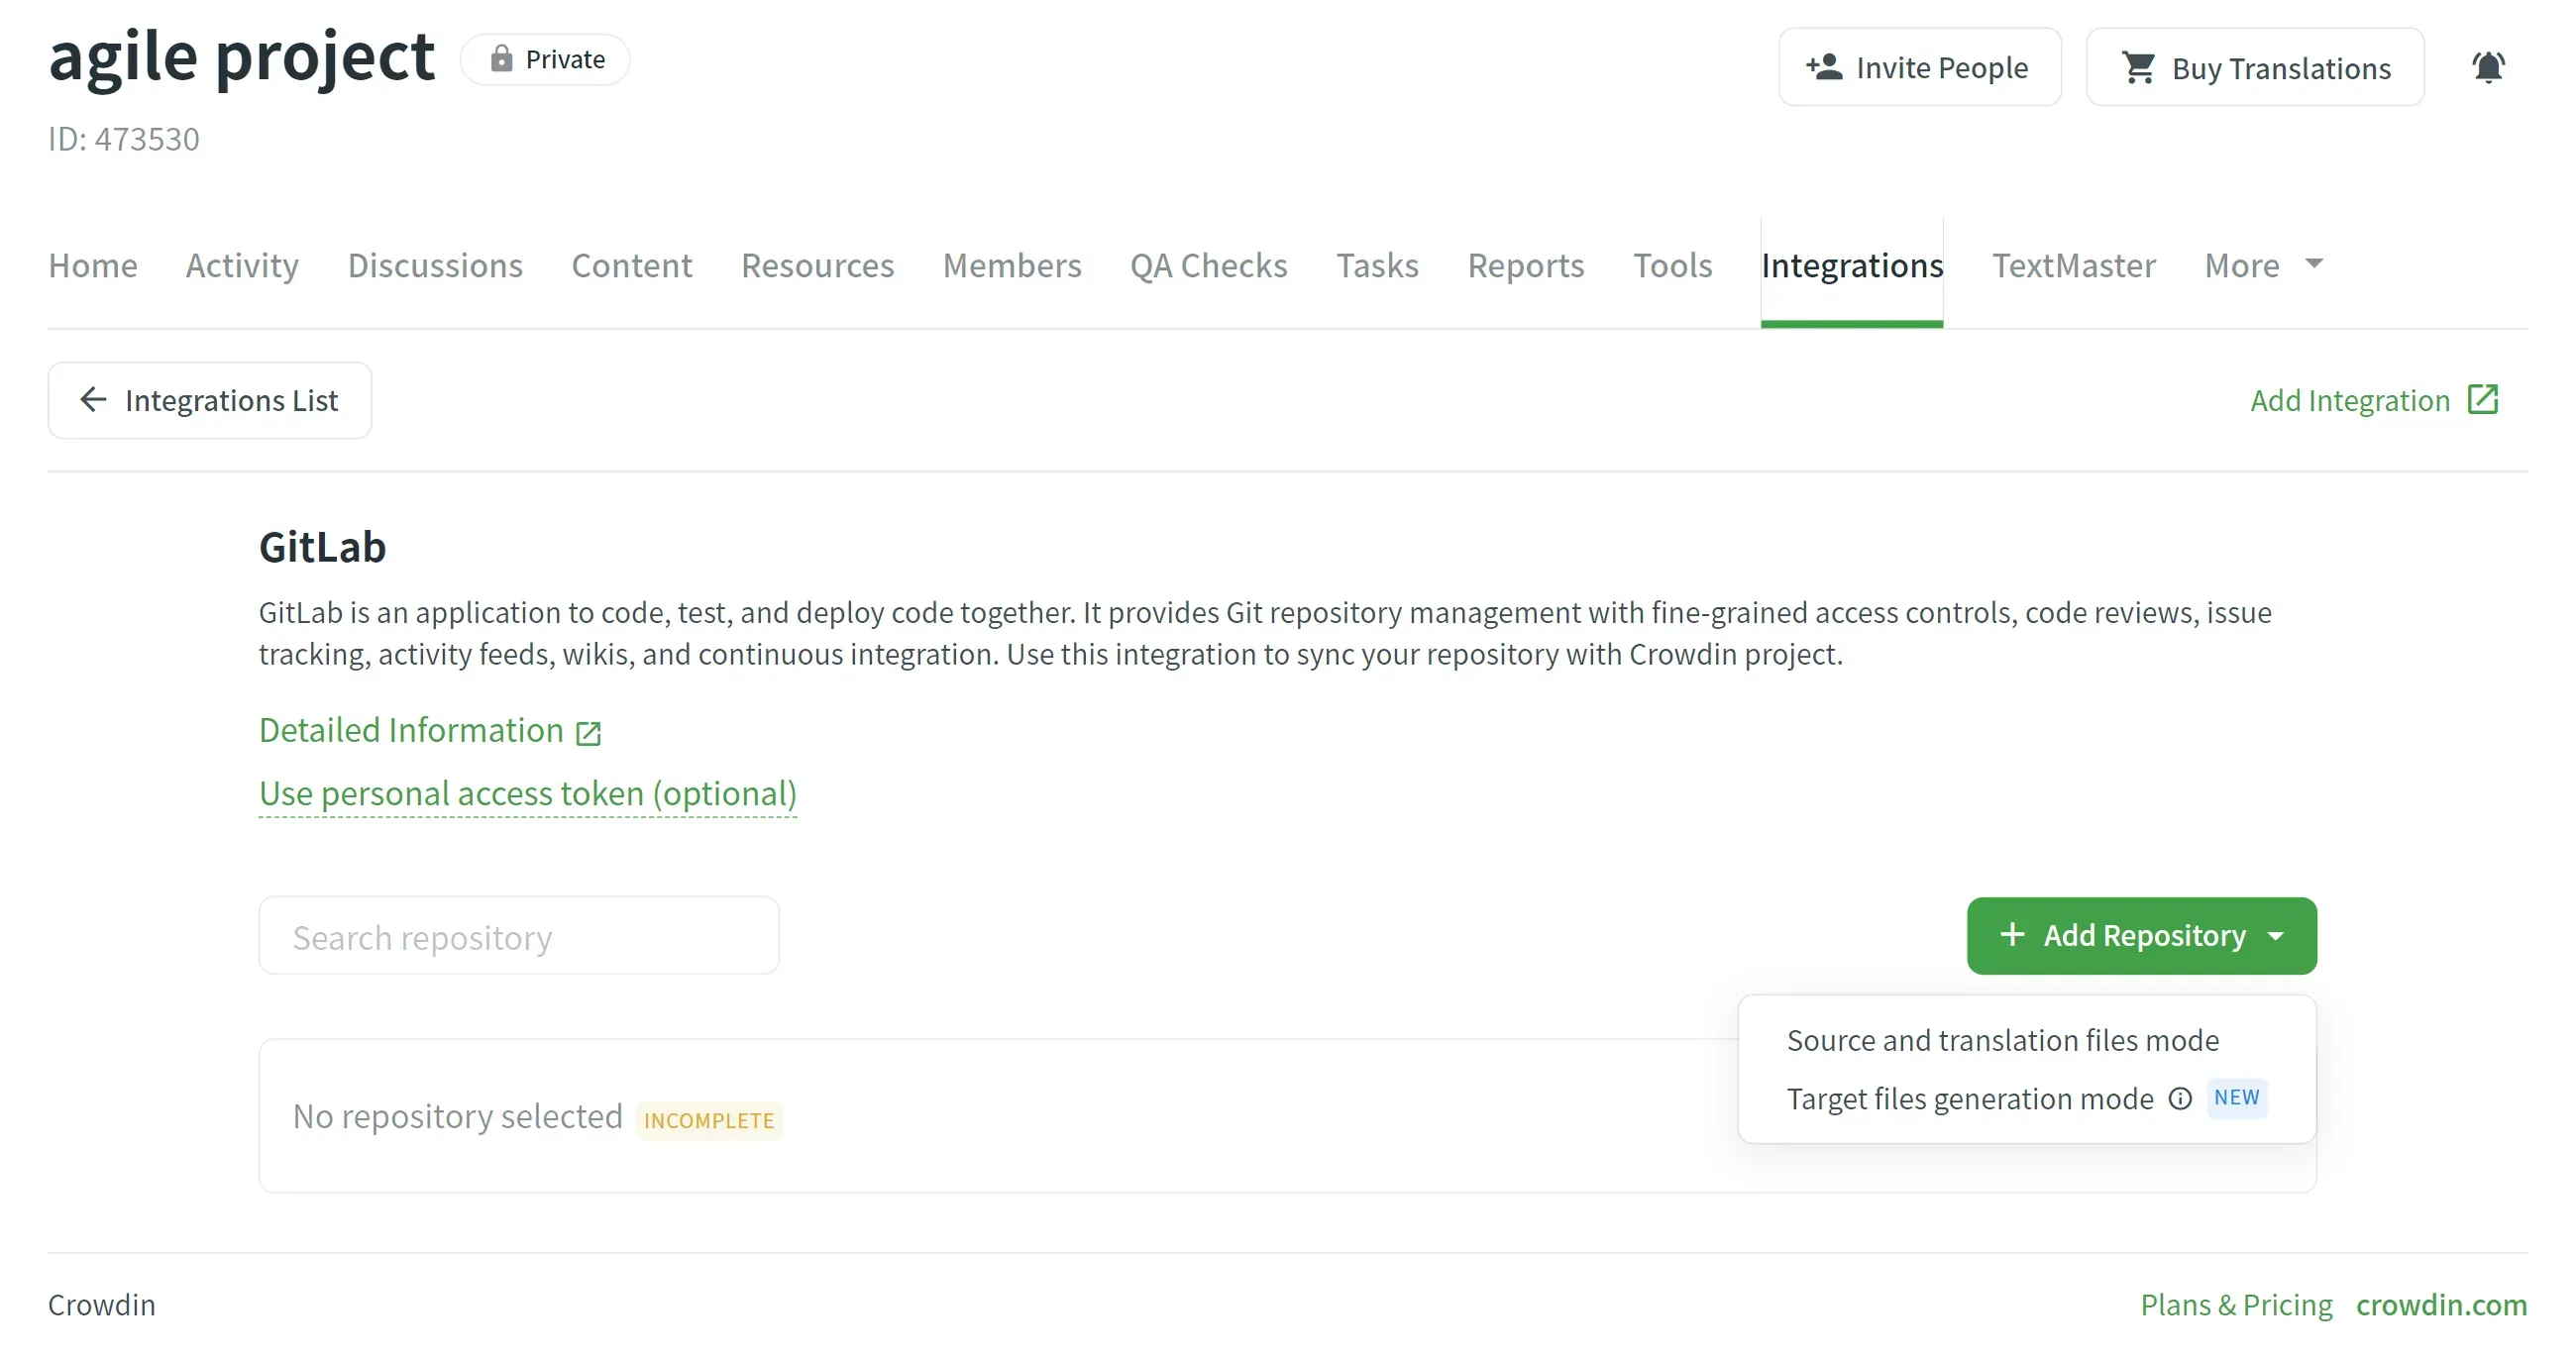
Task: Click the person-add icon on Invite People
Action: click(1825, 66)
